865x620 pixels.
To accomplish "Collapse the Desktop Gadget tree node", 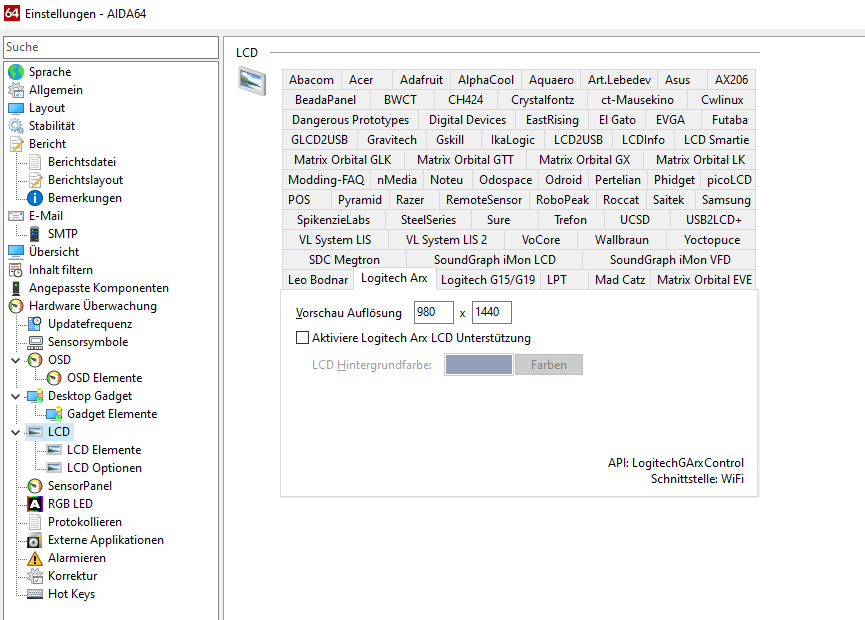I will click(x=15, y=396).
